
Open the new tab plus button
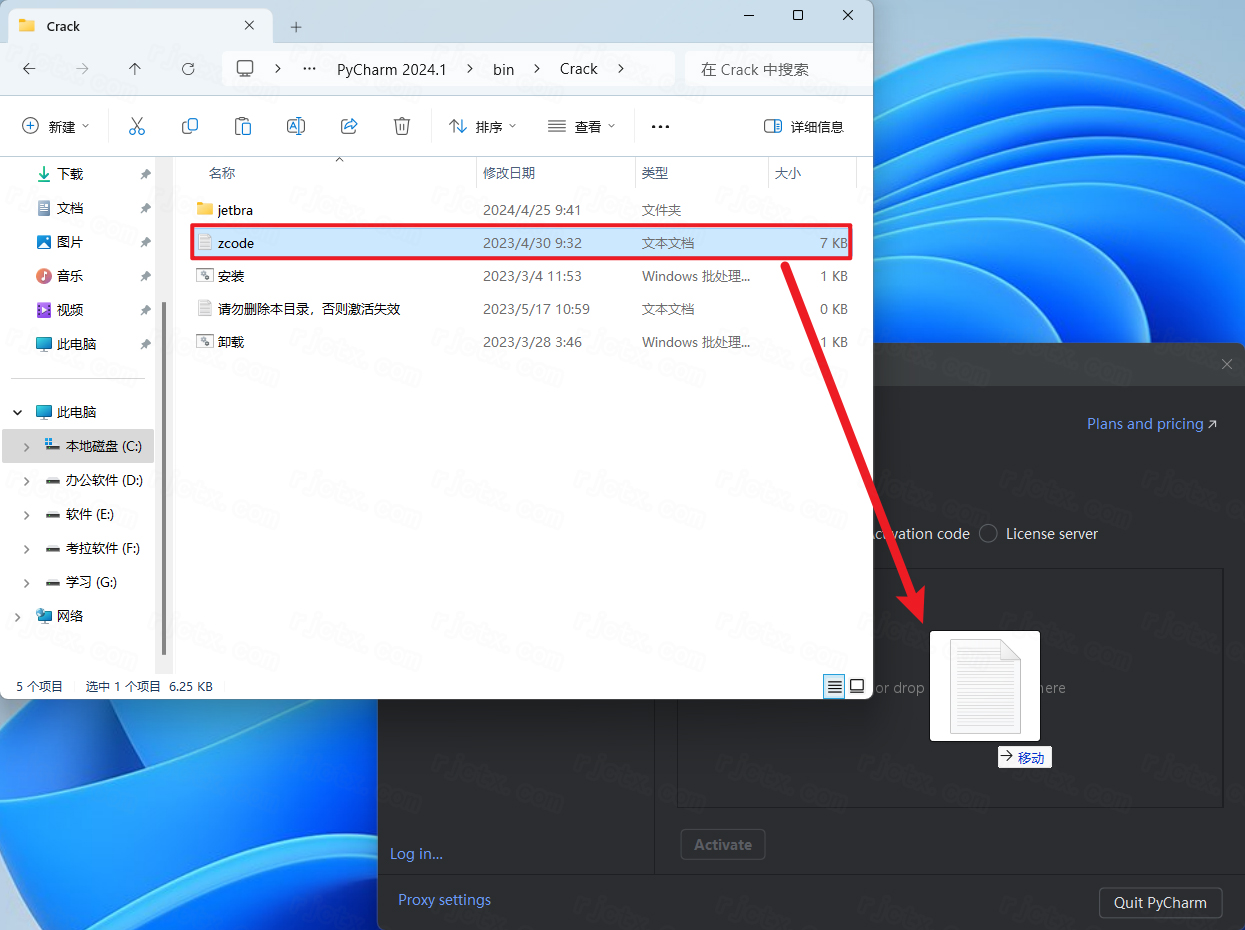[296, 27]
